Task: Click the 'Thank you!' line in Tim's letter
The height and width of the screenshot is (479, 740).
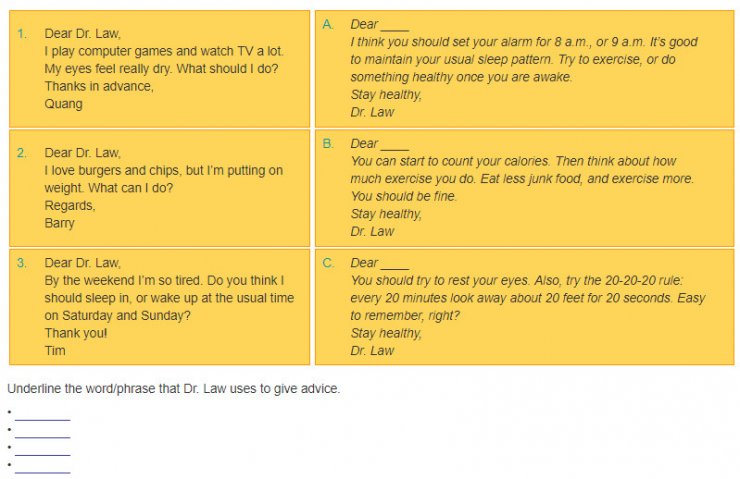Action: tap(76, 333)
